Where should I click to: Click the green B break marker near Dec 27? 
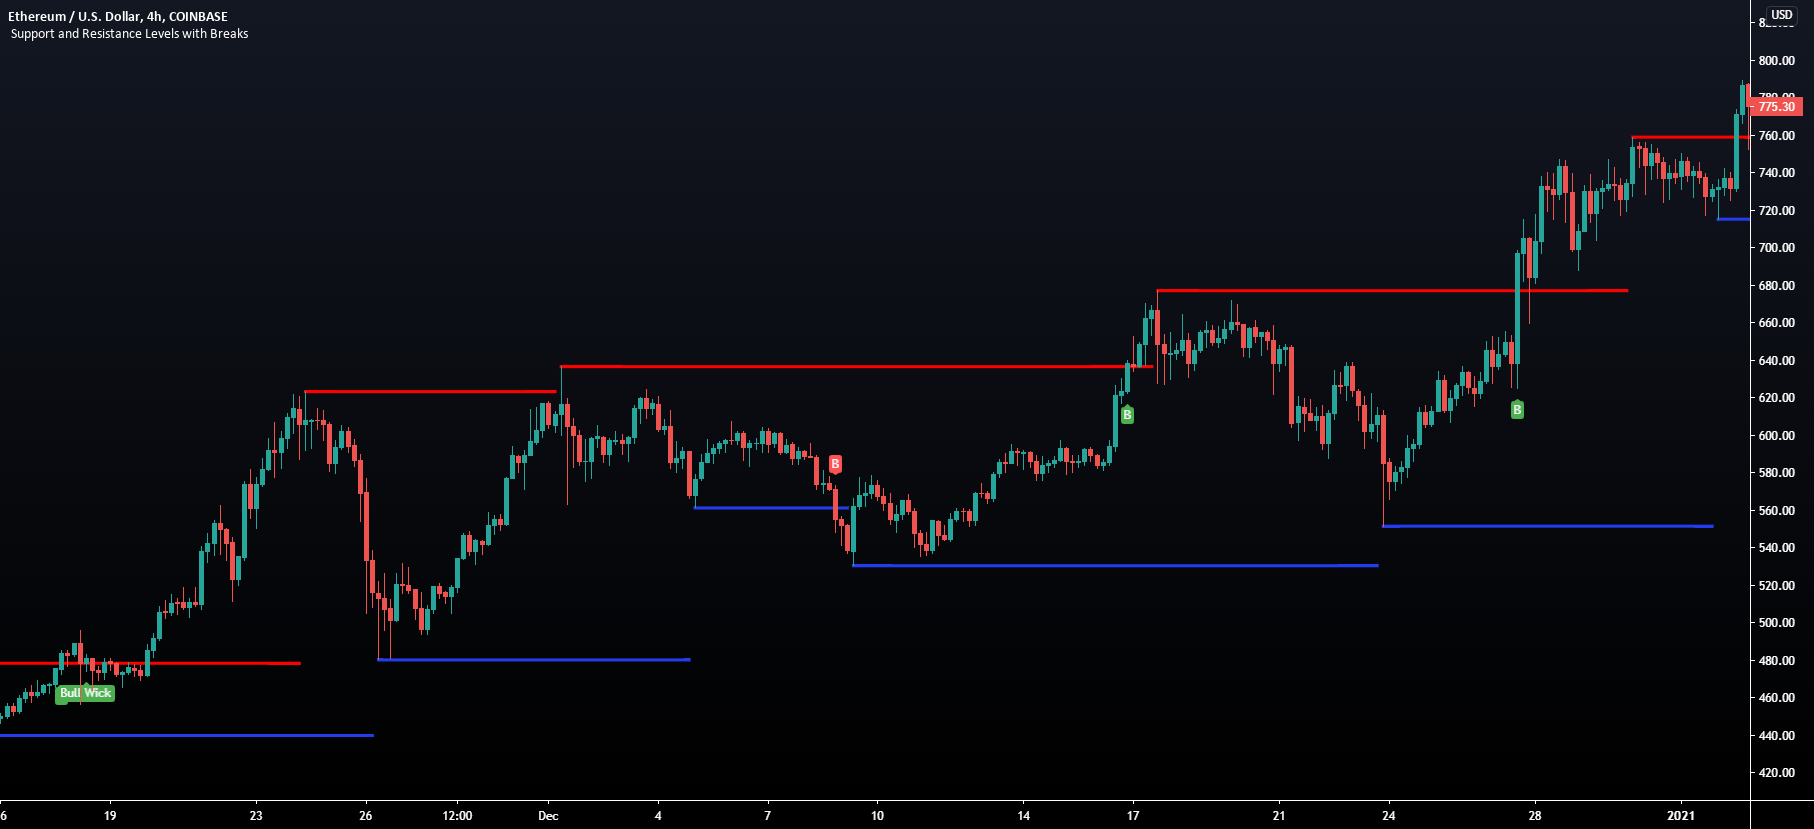pyautogui.click(x=1517, y=409)
